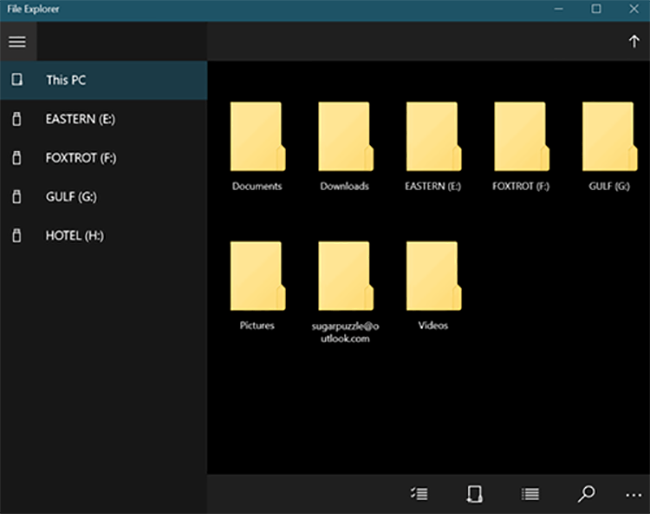The width and height of the screenshot is (650, 514).
Task: Choose GULF (G:) drive in sidebar
Action: pos(70,197)
